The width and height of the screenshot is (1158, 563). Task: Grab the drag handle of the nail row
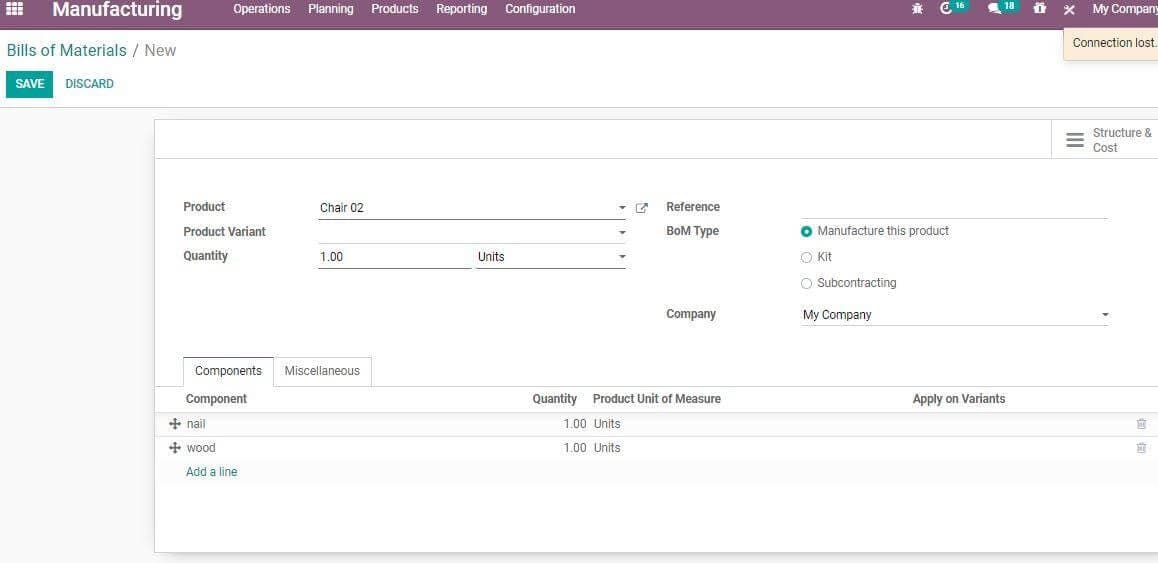[x=175, y=424]
